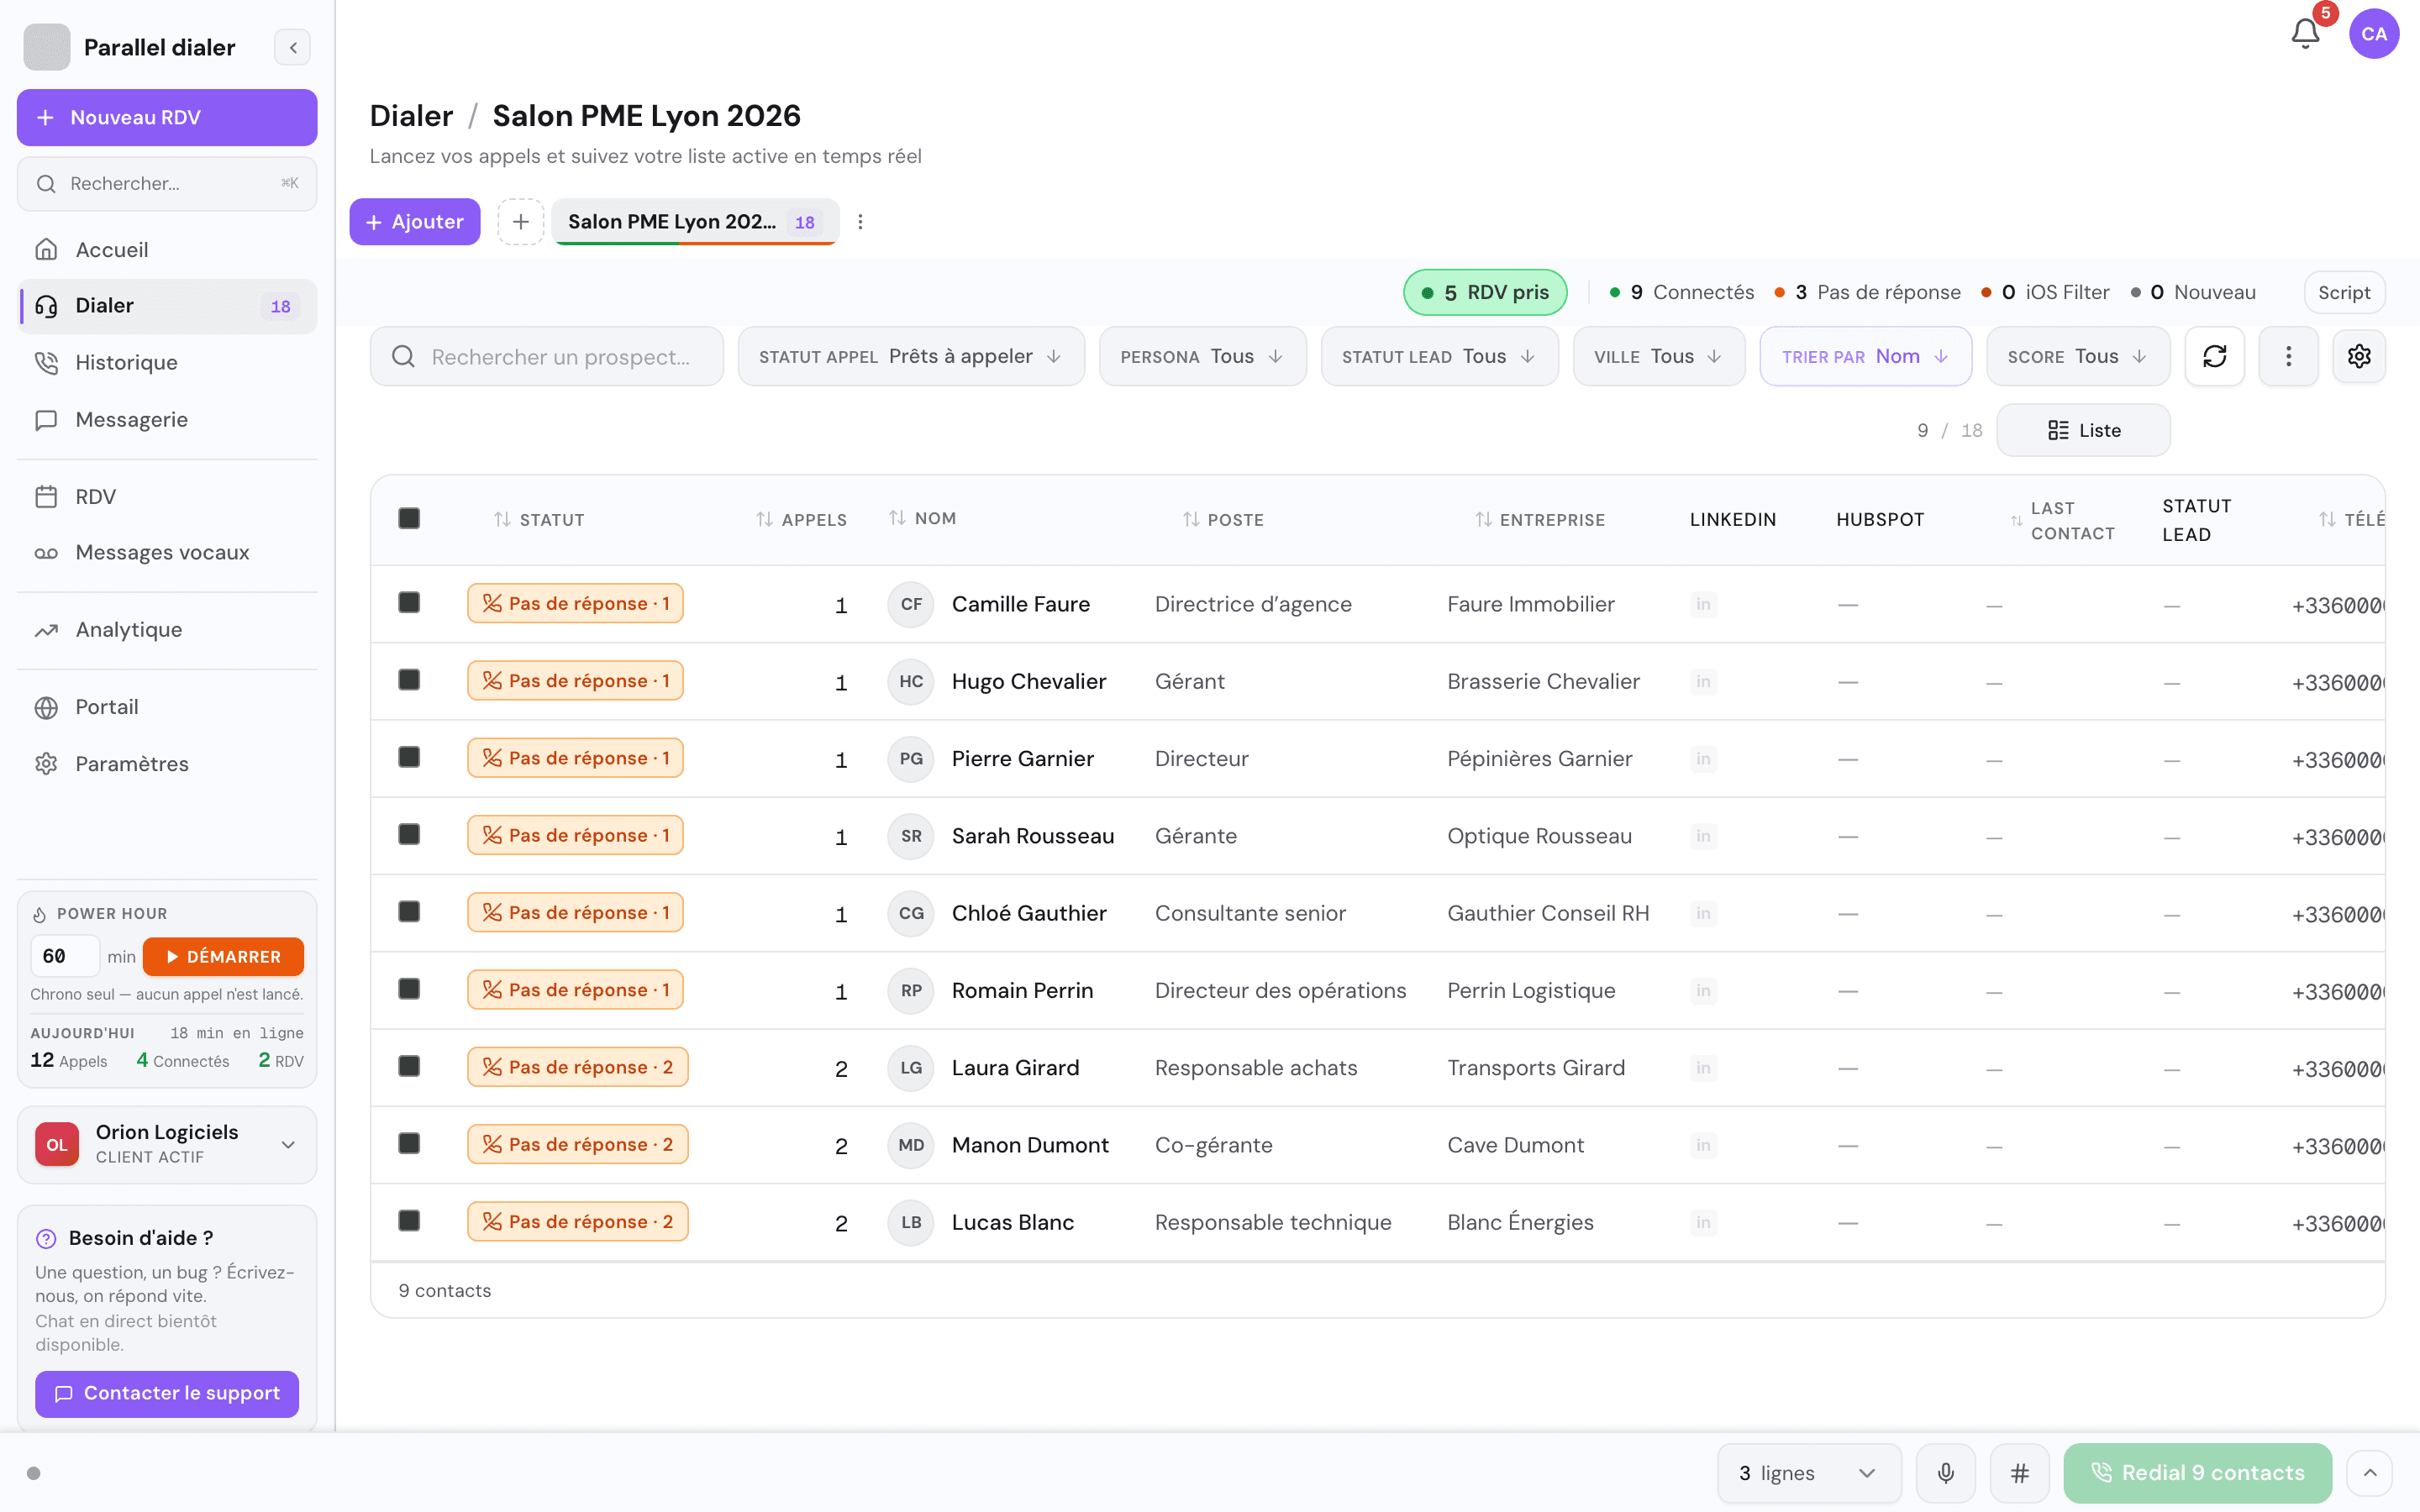Screen dimensions: 2420x1512
Task: Select the Salon PME Lyon list tab
Action: (695, 222)
